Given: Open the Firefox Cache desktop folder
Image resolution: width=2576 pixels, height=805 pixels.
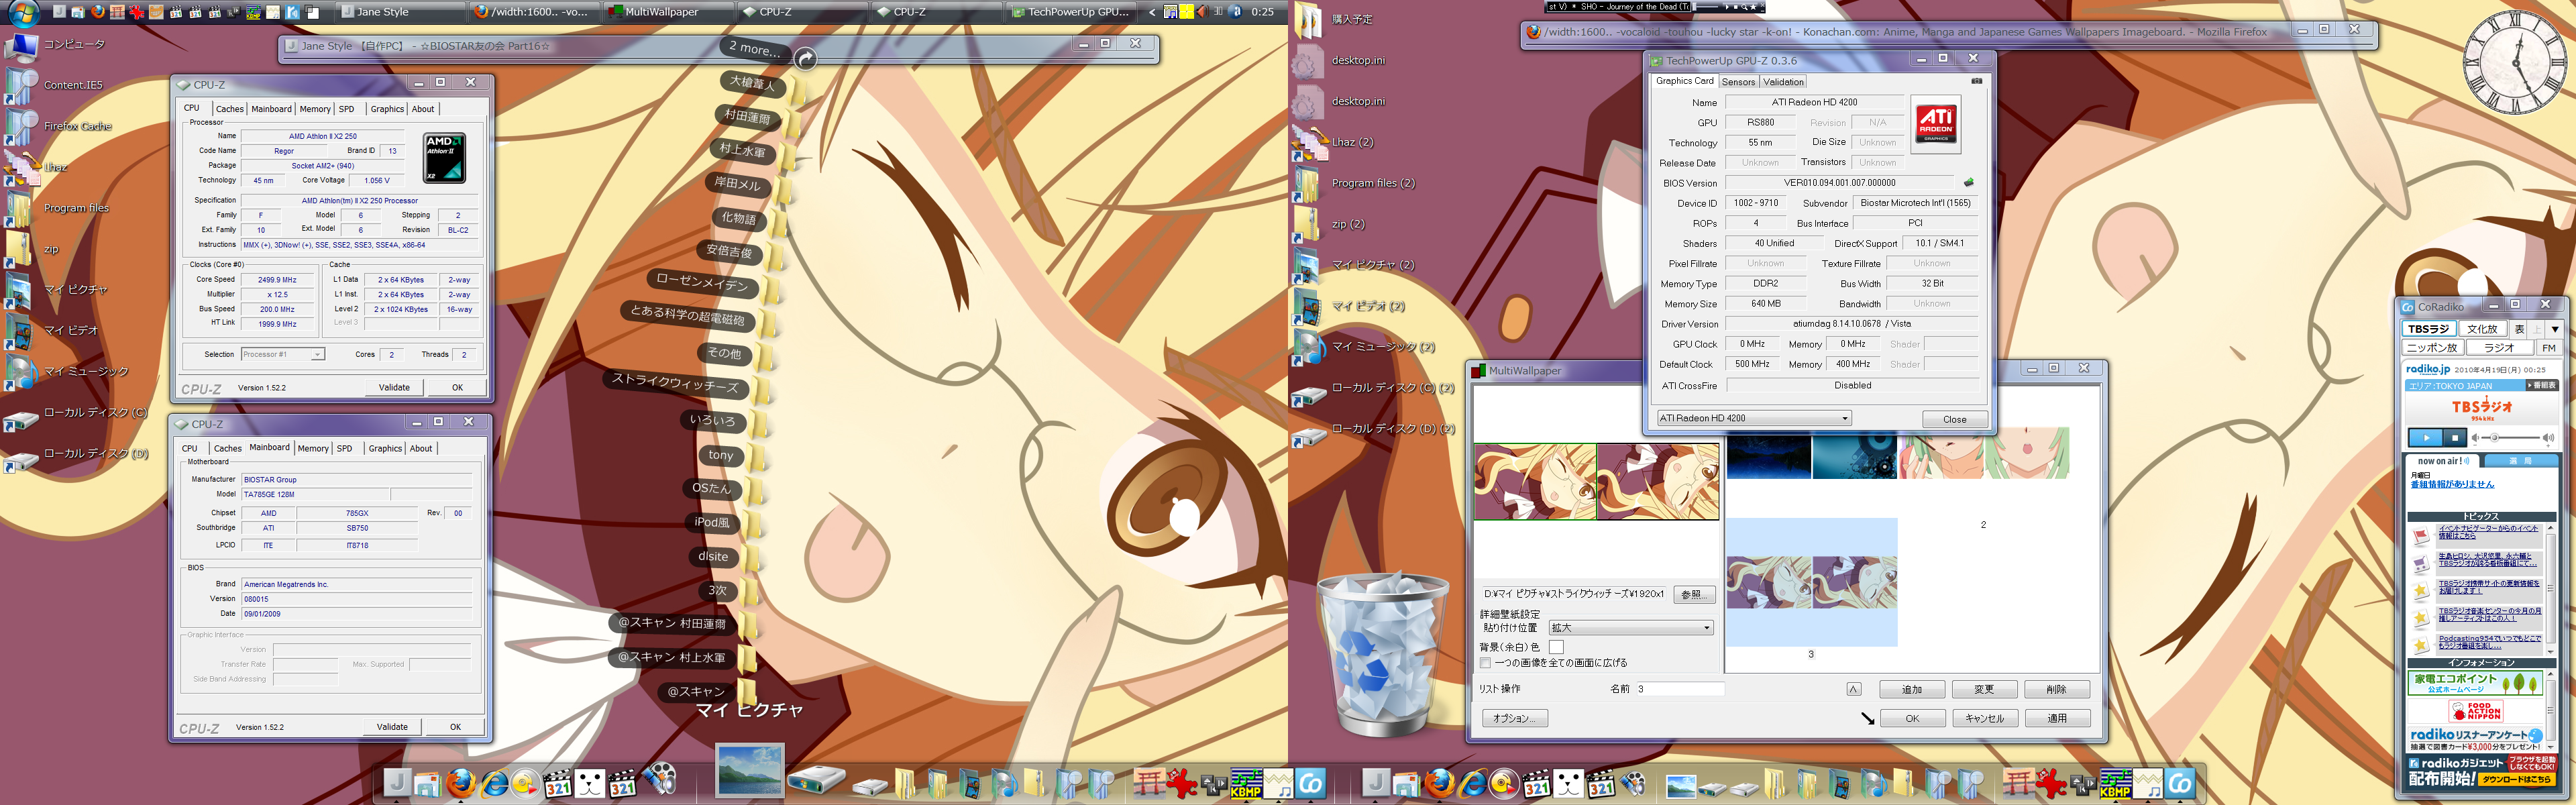Looking at the screenshot, I should tap(22, 128).
